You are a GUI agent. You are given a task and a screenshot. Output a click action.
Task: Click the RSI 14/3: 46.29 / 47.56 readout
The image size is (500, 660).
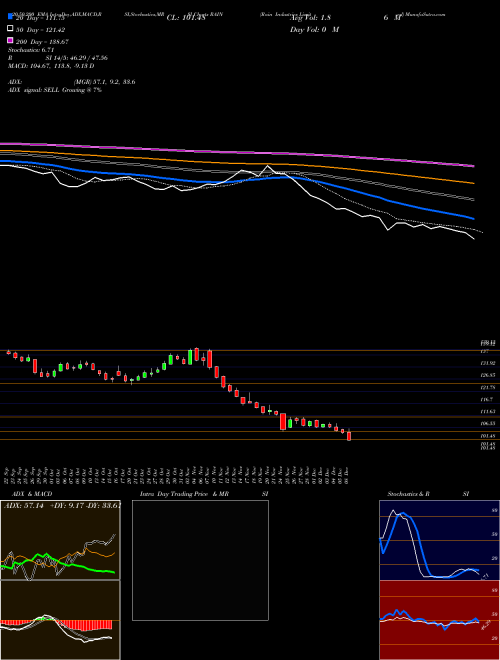click(x=58, y=58)
